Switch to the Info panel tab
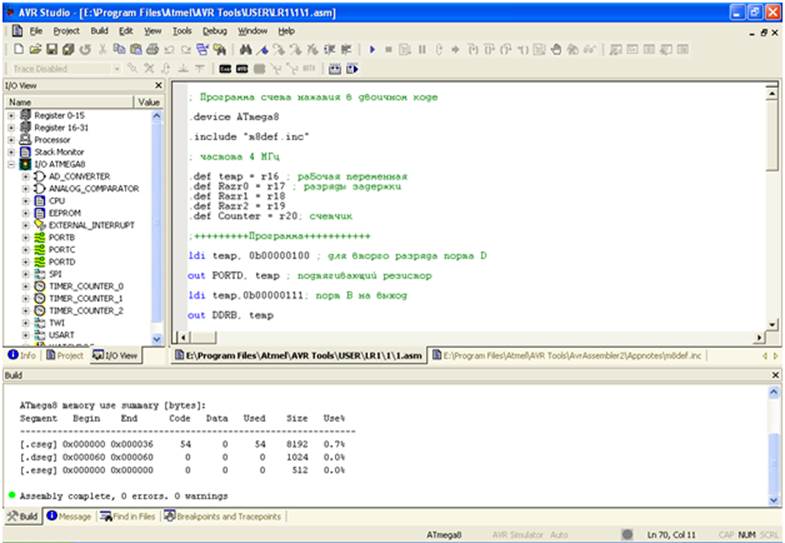The width and height of the screenshot is (785, 543). pyautogui.click(x=22, y=355)
